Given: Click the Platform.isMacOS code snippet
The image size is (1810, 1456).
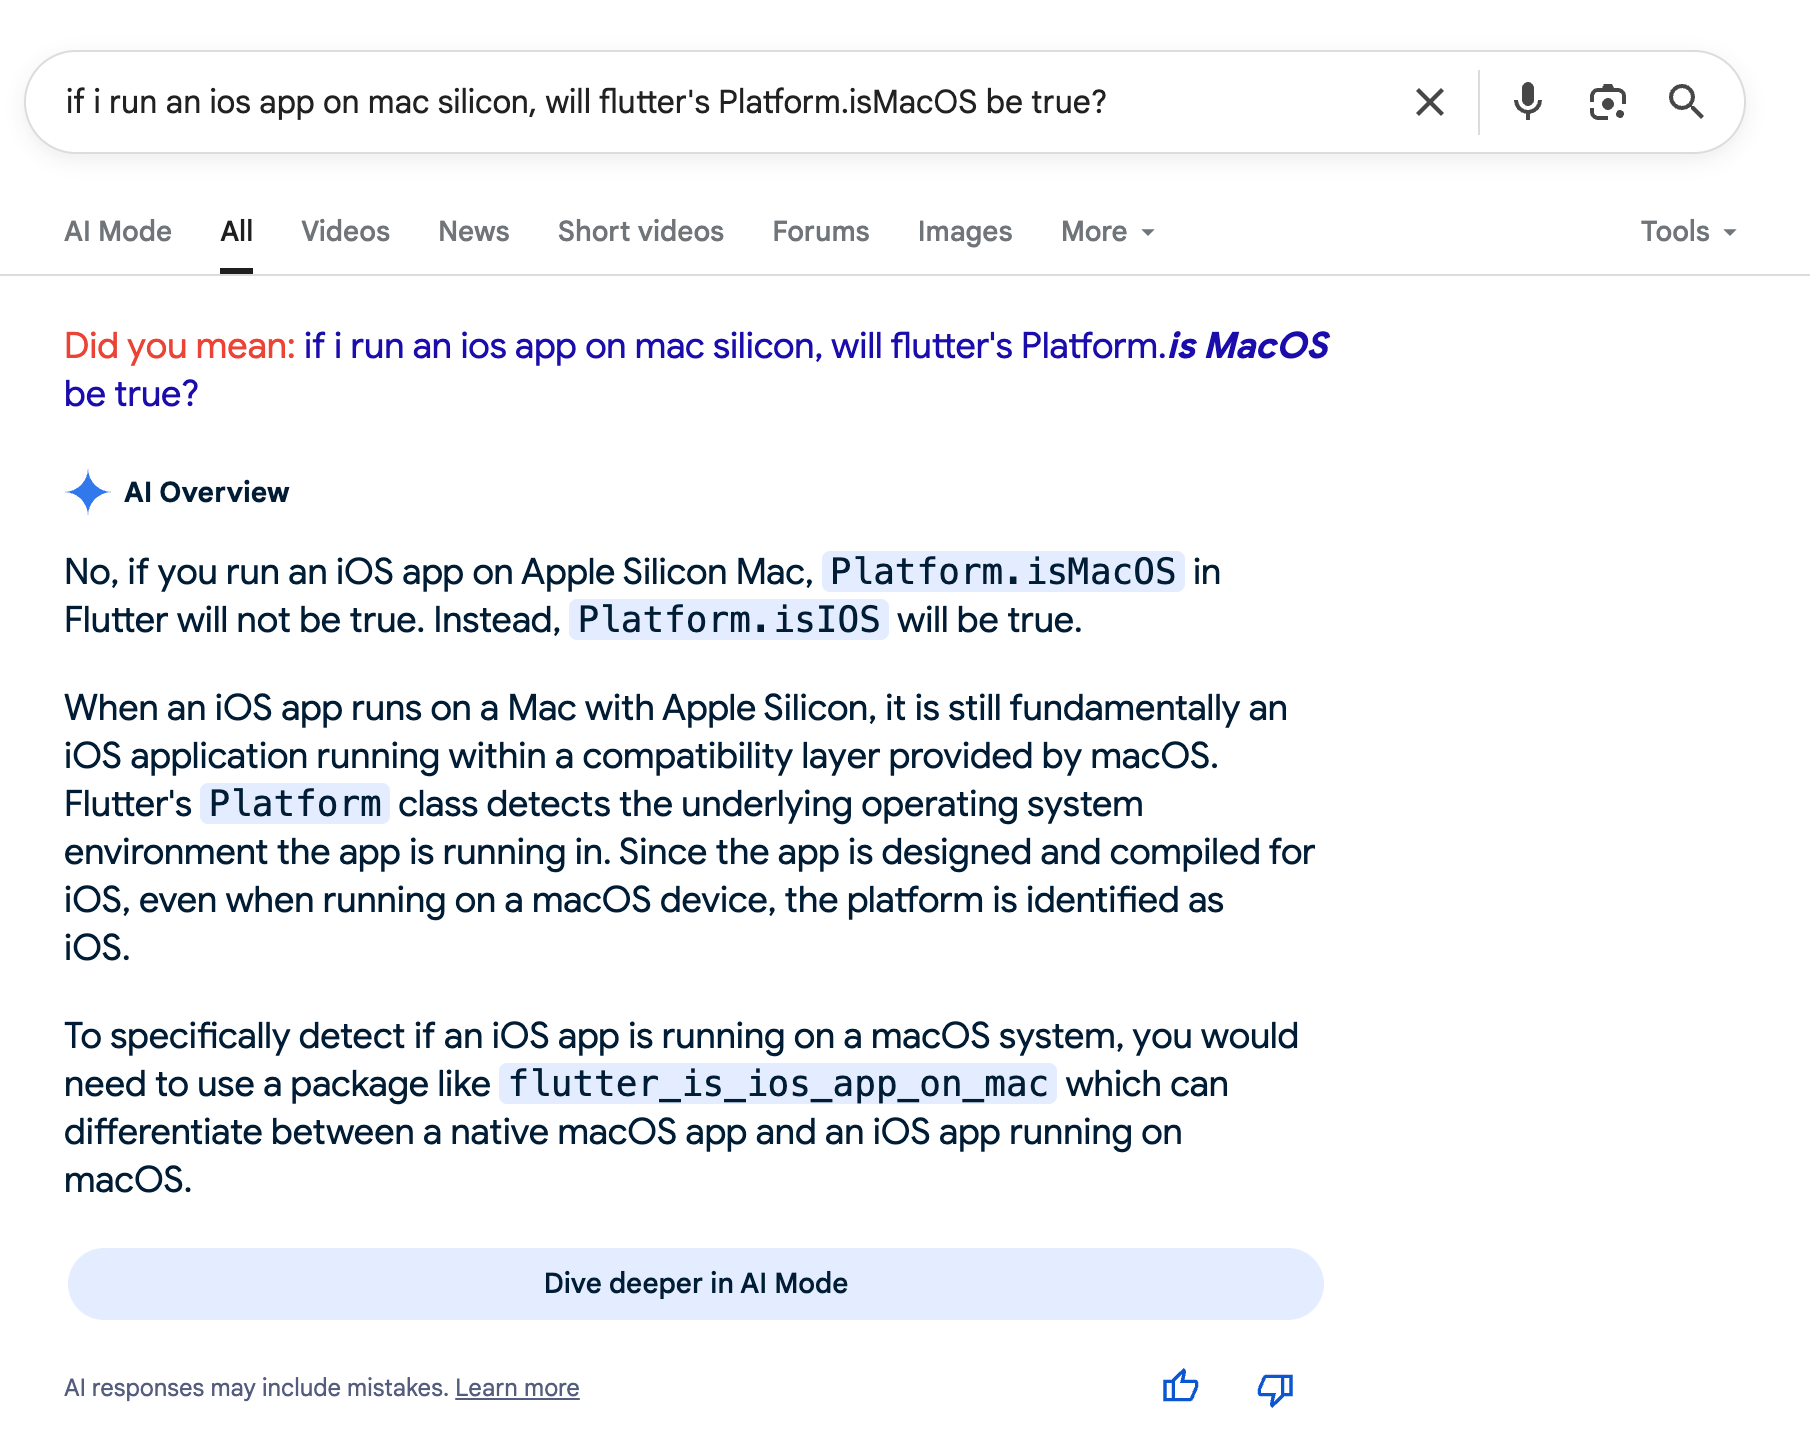Looking at the screenshot, I should click(x=1003, y=572).
